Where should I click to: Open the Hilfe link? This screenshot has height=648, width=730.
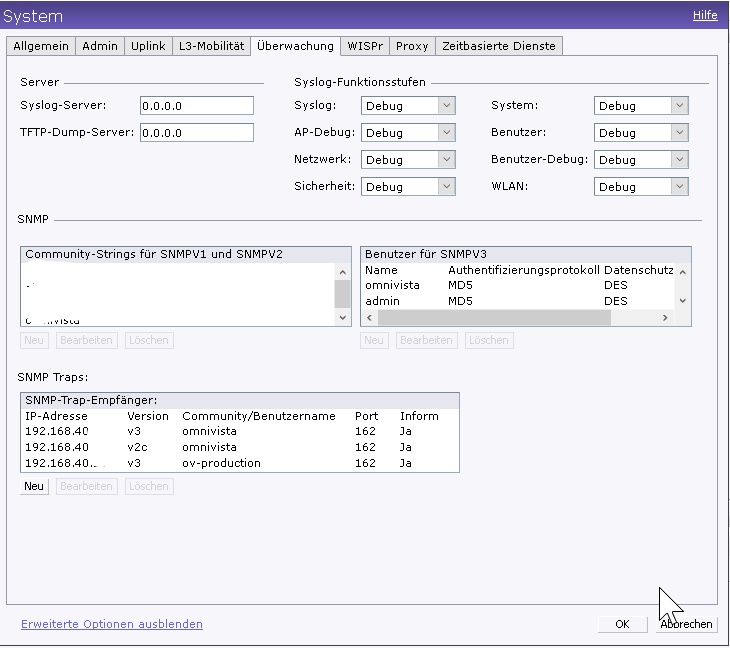coord(704,16)
